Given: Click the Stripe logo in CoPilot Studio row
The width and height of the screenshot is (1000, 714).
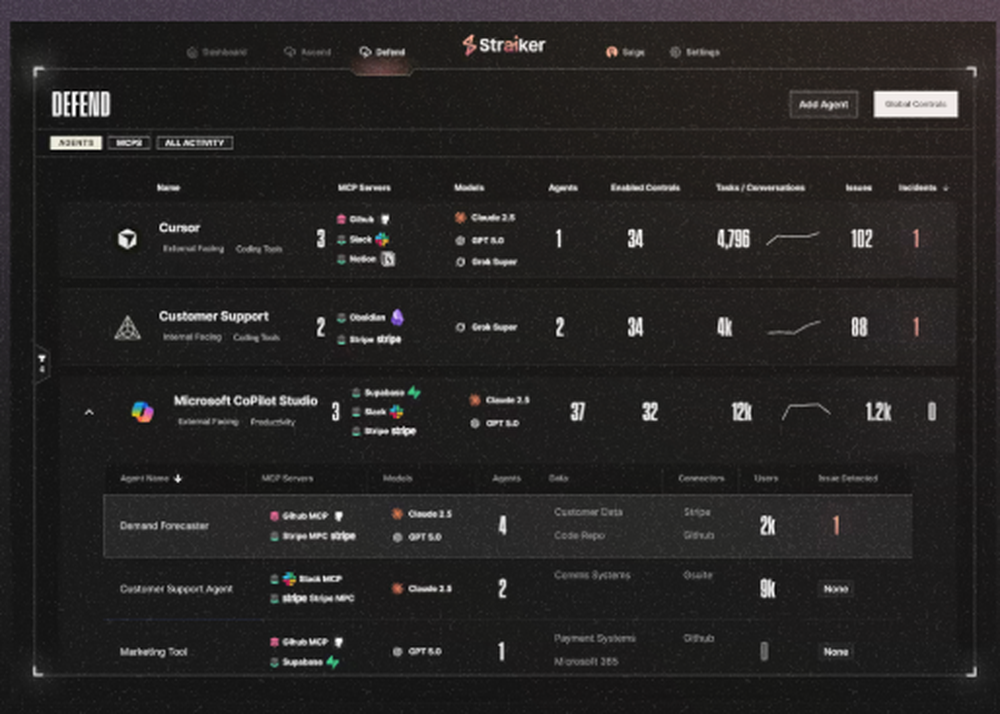Looking at the screenshot, I should [x=403, y=431].
